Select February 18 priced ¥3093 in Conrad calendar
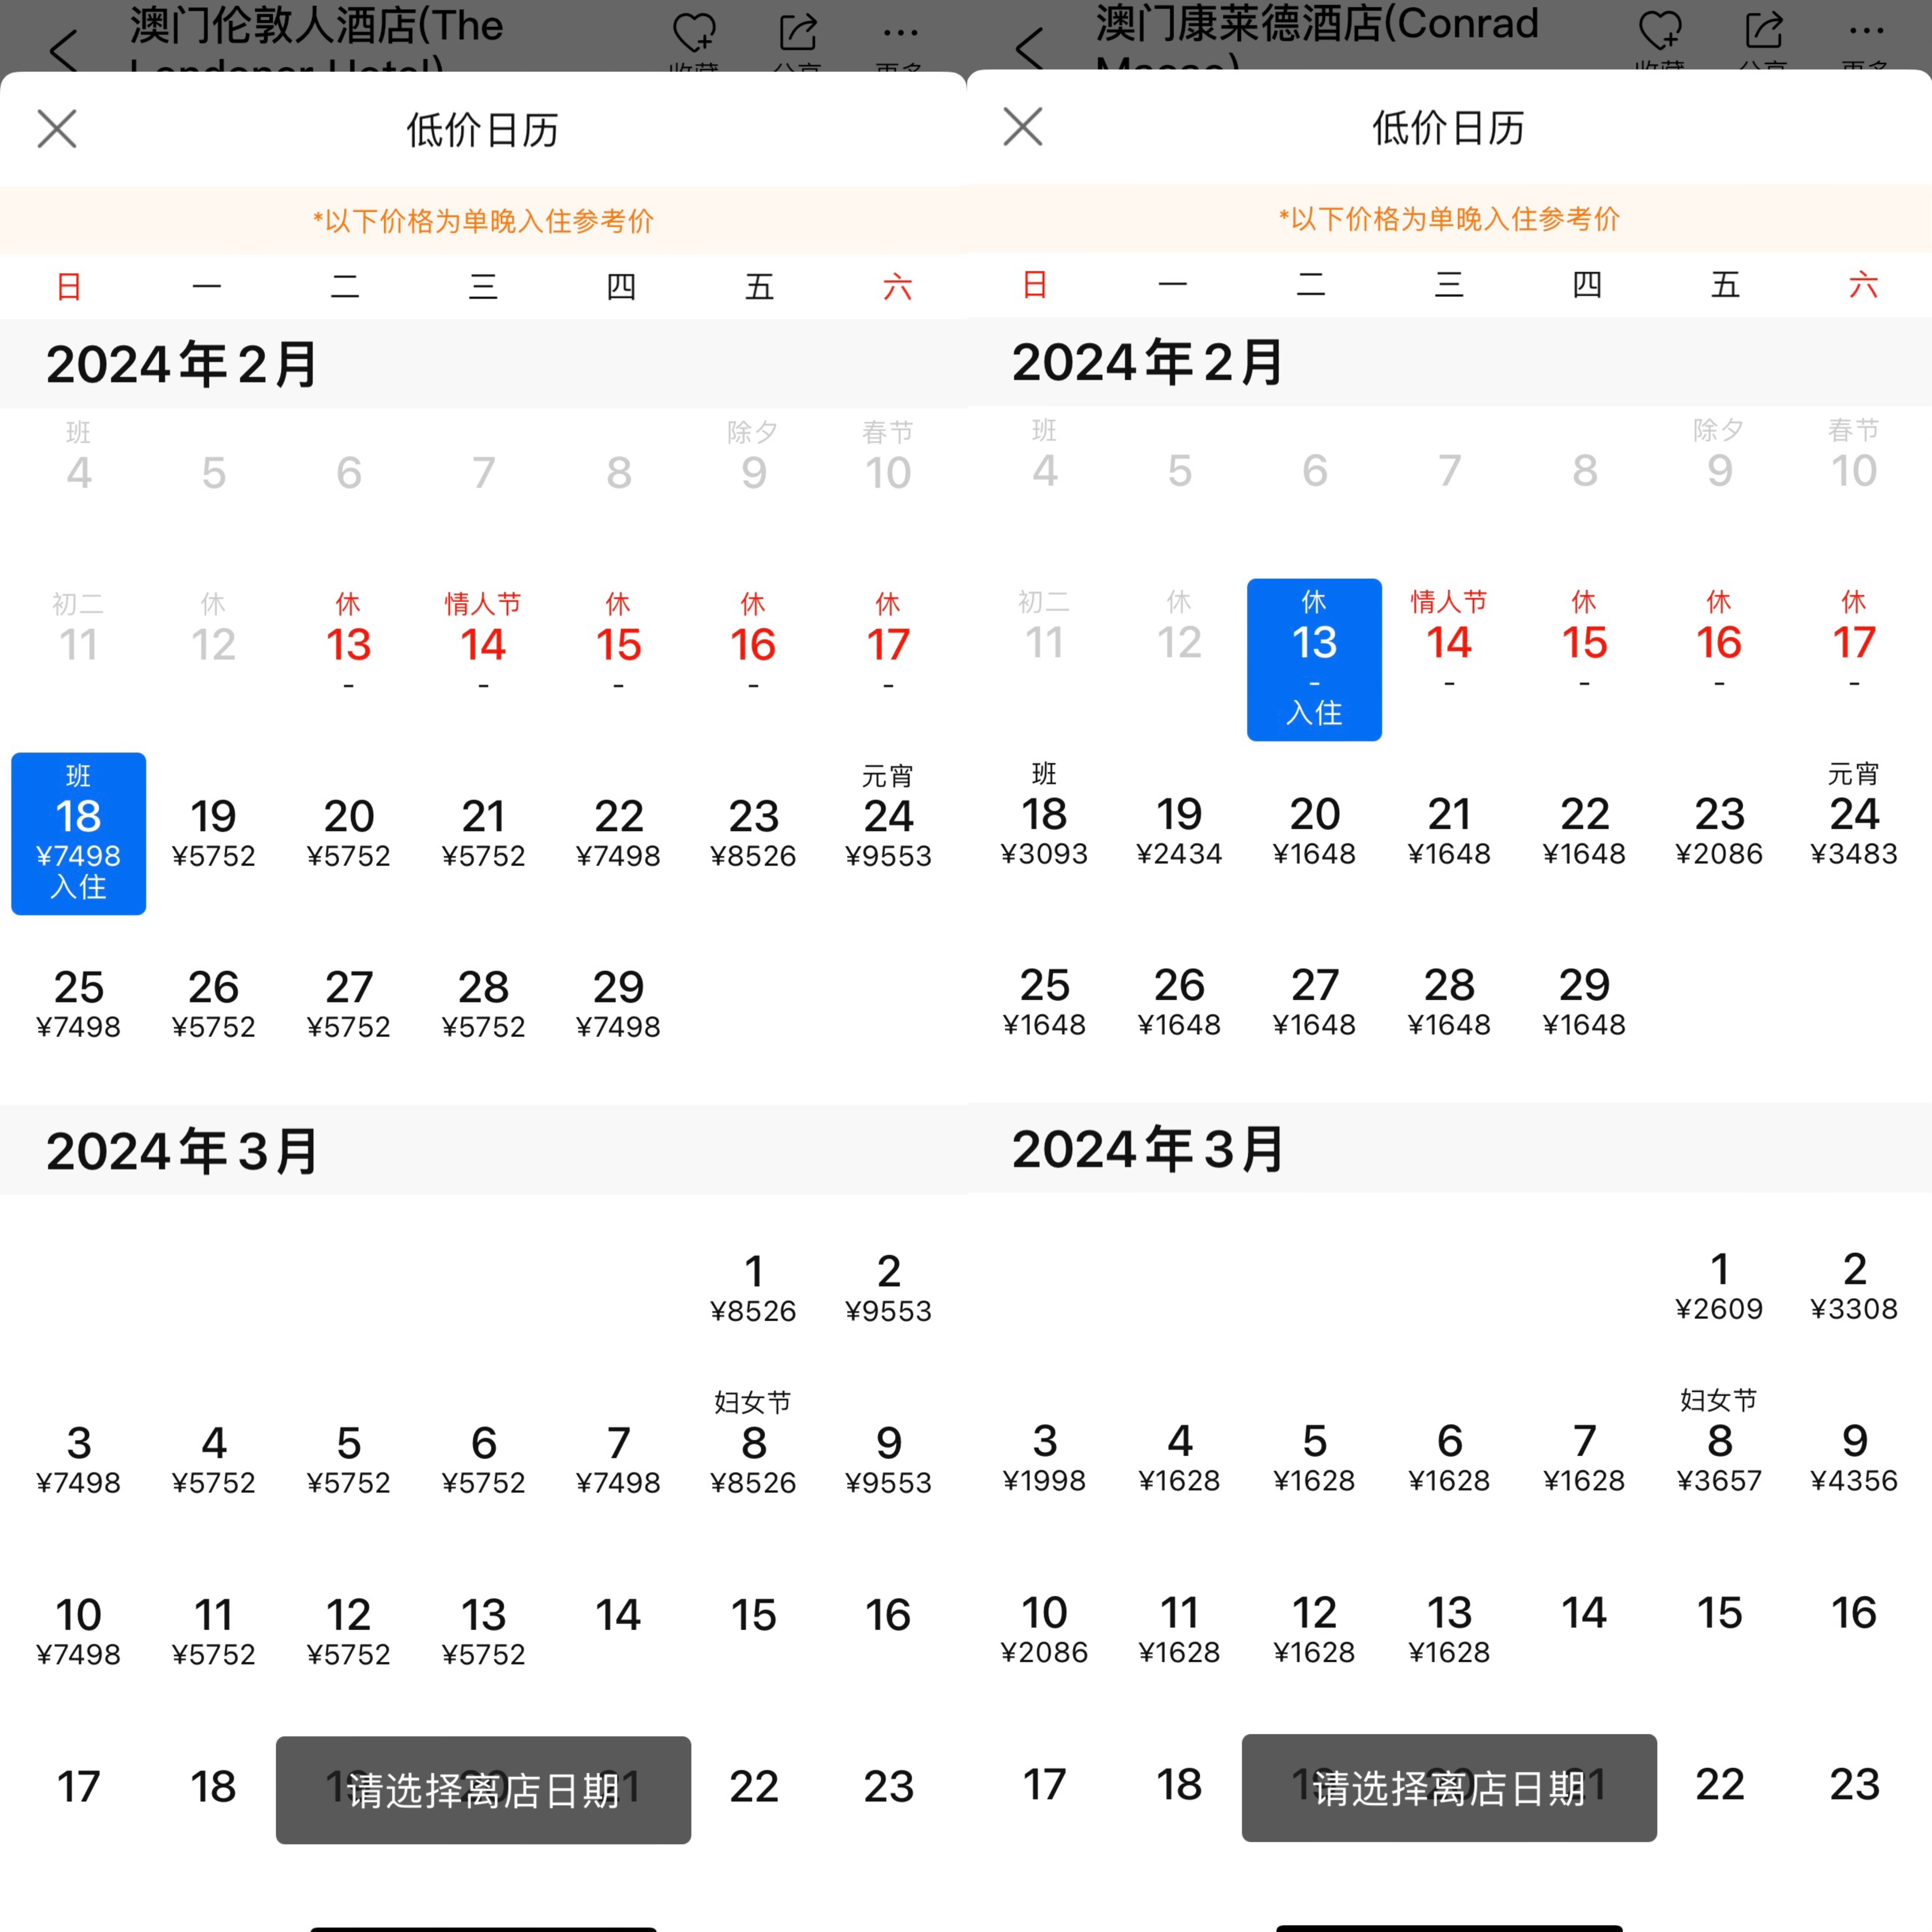 (1044, 830)
